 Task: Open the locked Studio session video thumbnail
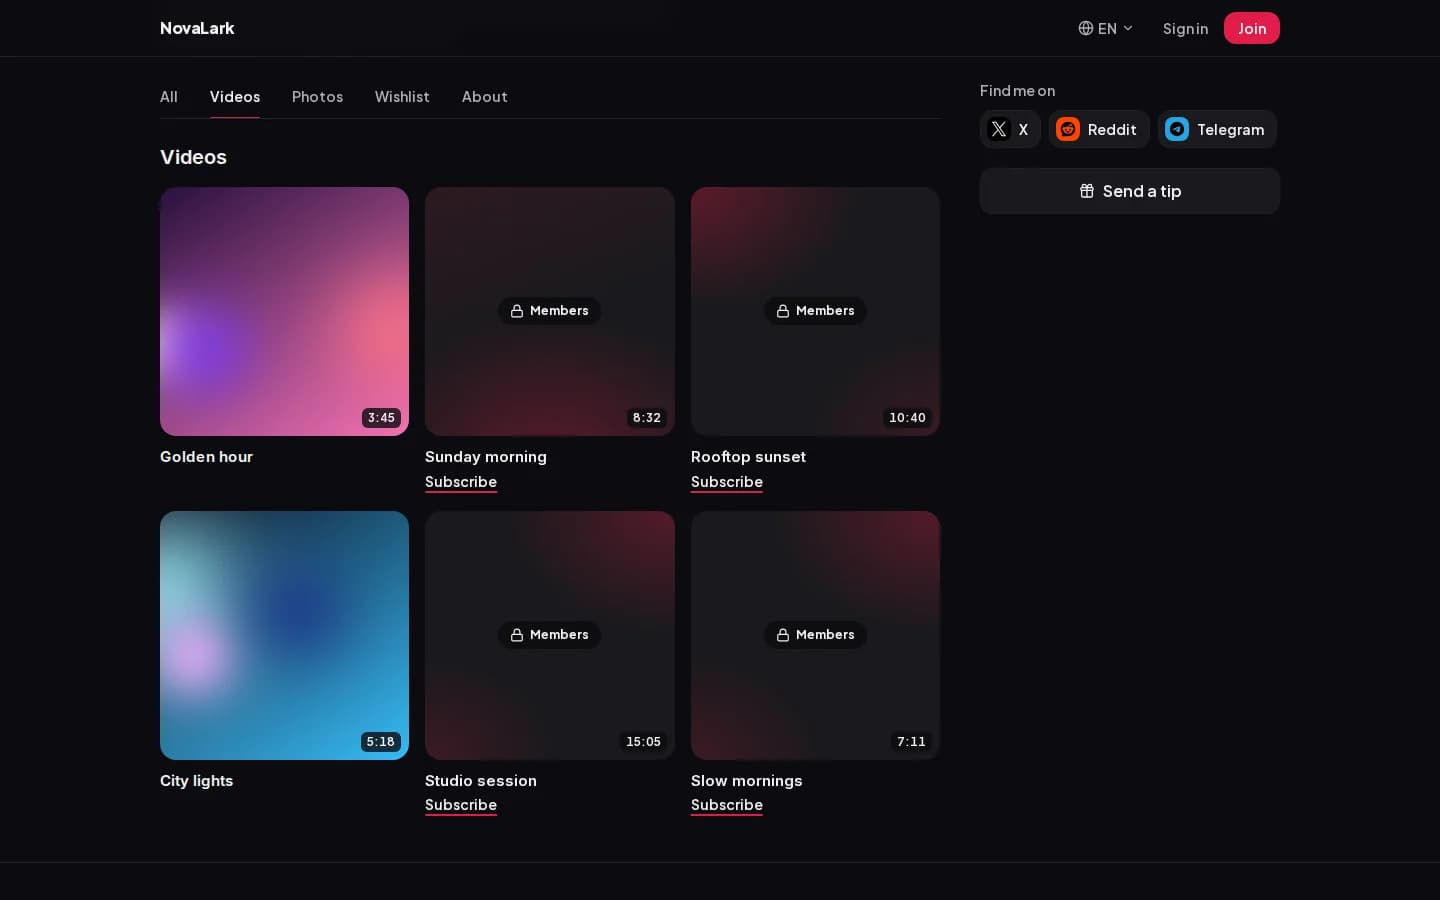coord(550,635)
